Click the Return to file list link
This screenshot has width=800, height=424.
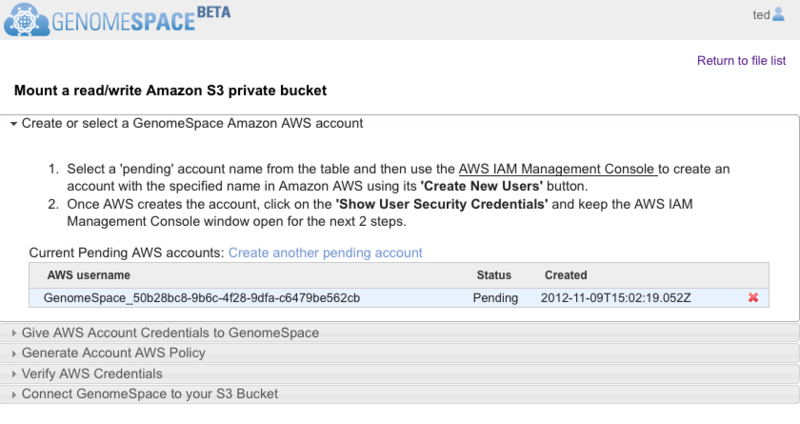741,61
